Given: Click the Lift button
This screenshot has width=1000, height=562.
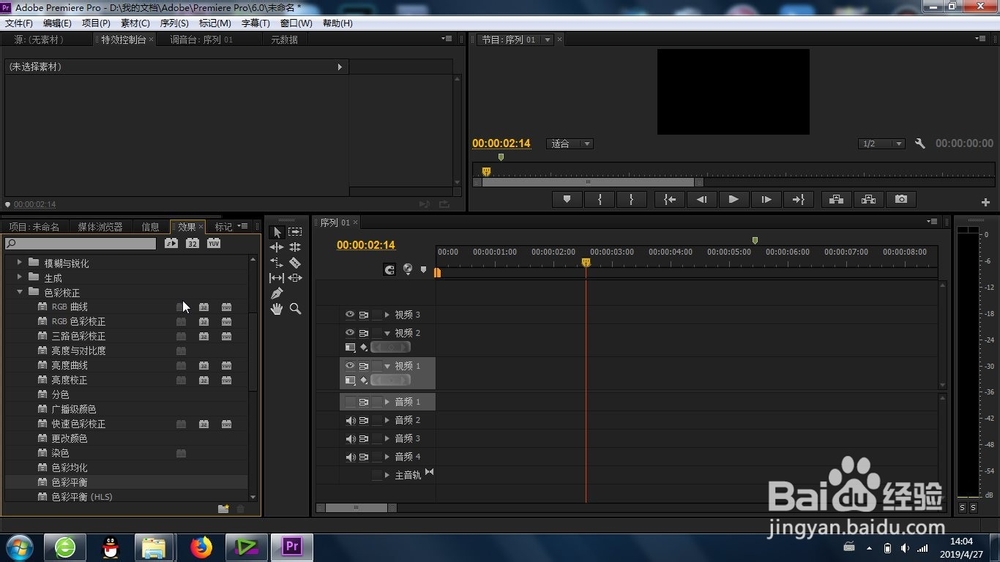Looking at the screenshot, I should 836,200.
